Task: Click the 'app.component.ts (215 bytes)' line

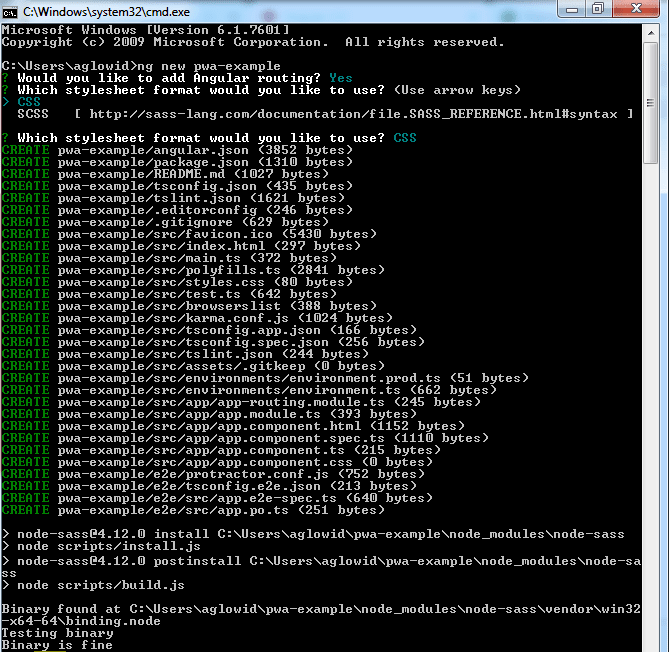Action: pos(221,450)
